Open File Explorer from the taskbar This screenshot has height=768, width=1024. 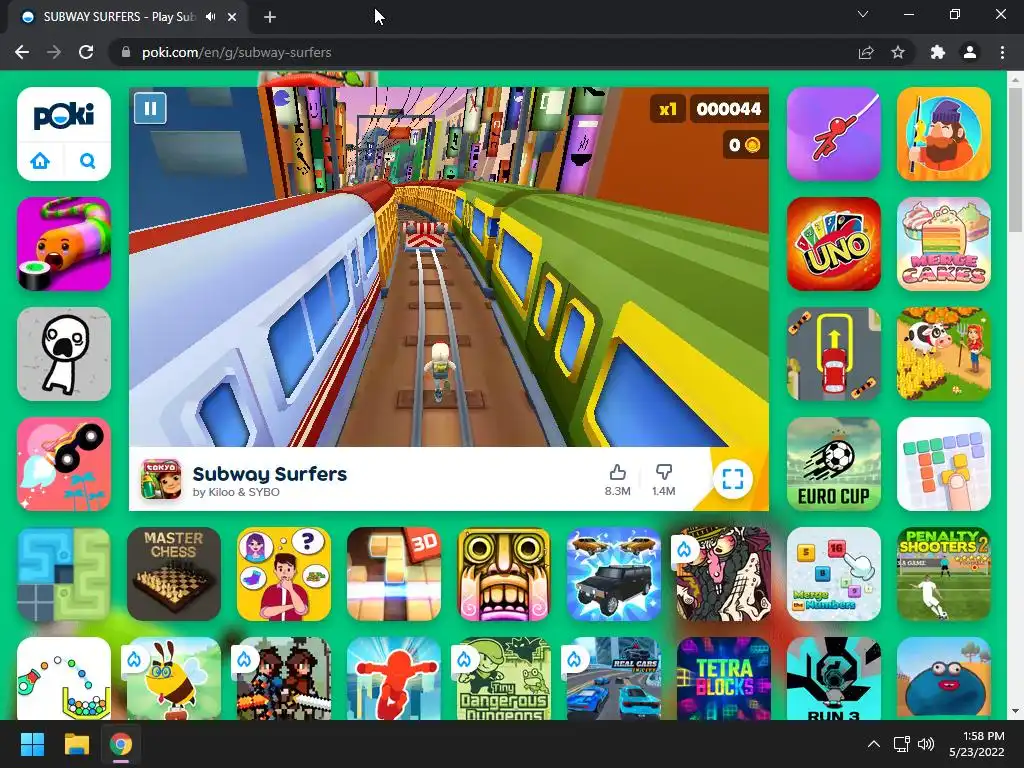76,744
